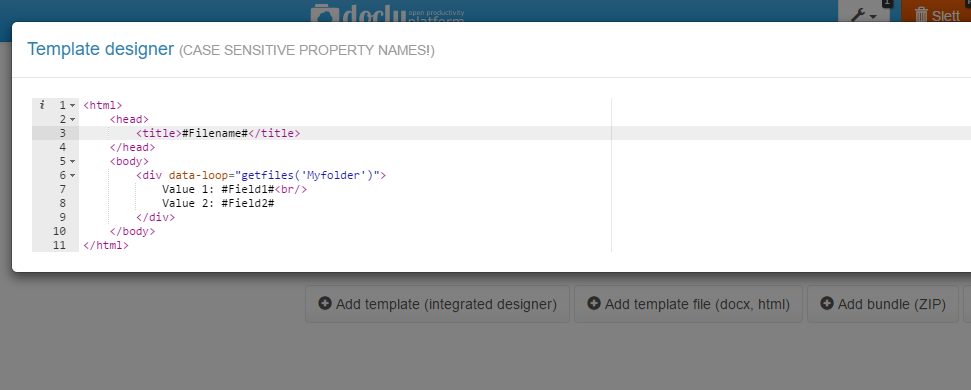Fold the data-loop div on line 6
971x390 pixels.
coord(72,176)
